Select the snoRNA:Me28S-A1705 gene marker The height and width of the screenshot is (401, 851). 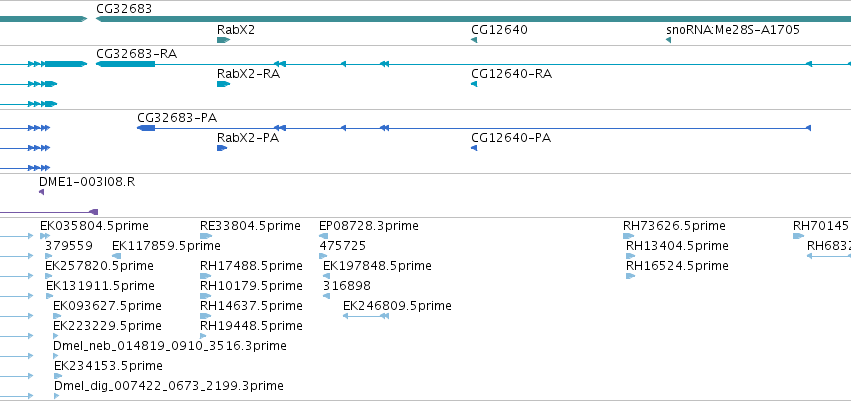coord(668,40)
